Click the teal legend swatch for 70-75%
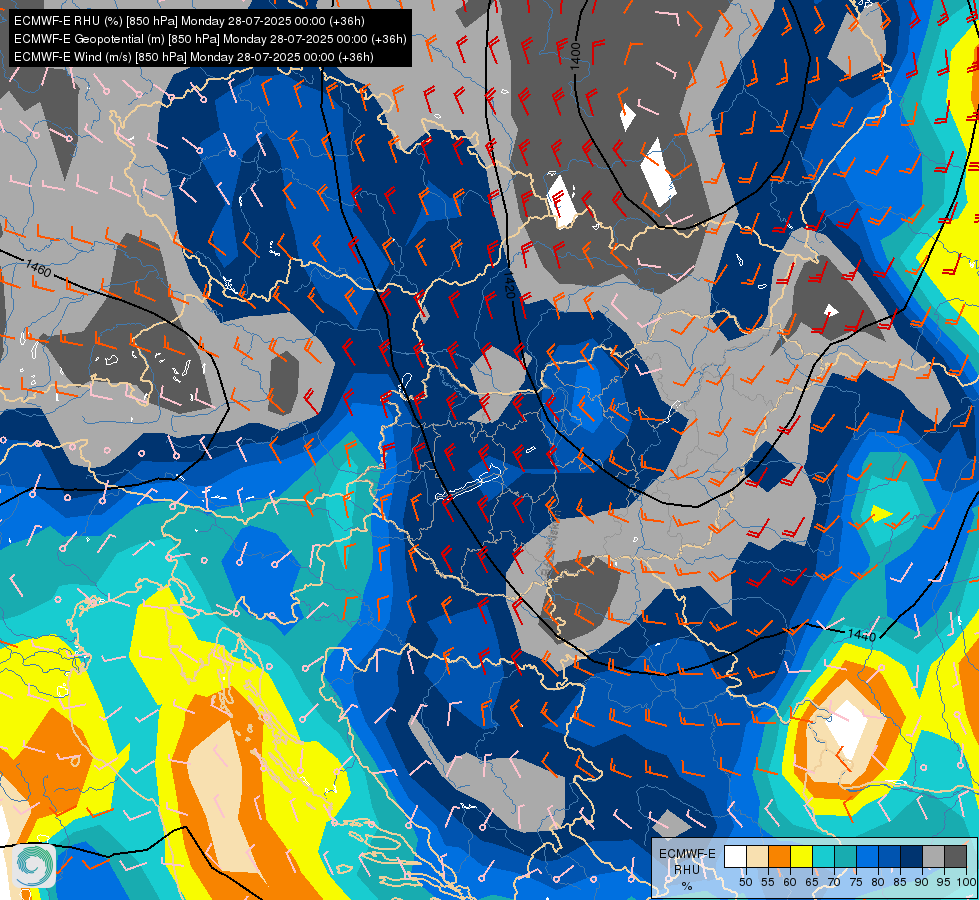The height and width of the screenshot is (900, 979). pyautogui.click(x=845, y=856)
